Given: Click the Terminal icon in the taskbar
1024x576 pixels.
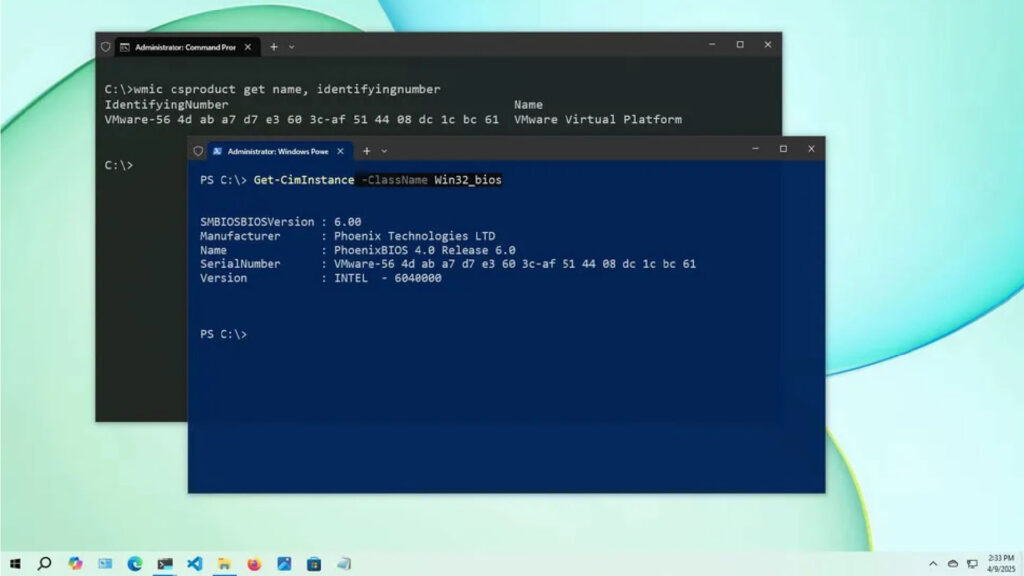Looking at the screenshot, I should click(165, 564).
